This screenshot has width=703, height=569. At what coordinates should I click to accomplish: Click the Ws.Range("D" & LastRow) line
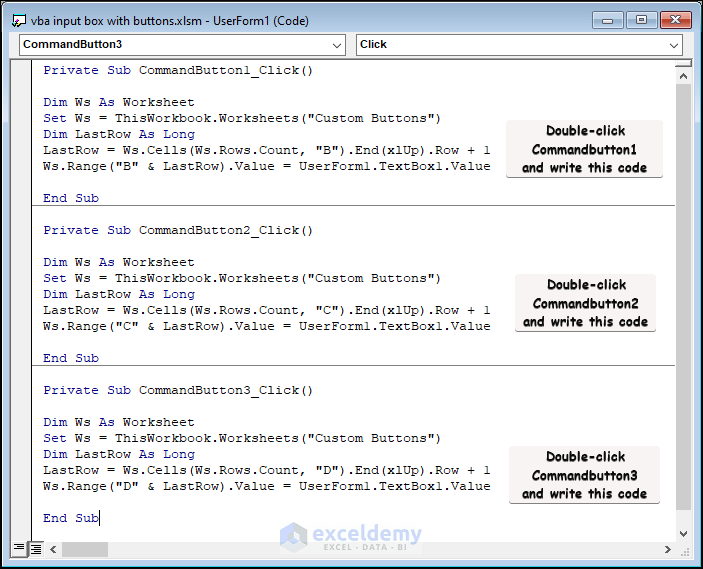pyautogui.click(x=267, y=486)
